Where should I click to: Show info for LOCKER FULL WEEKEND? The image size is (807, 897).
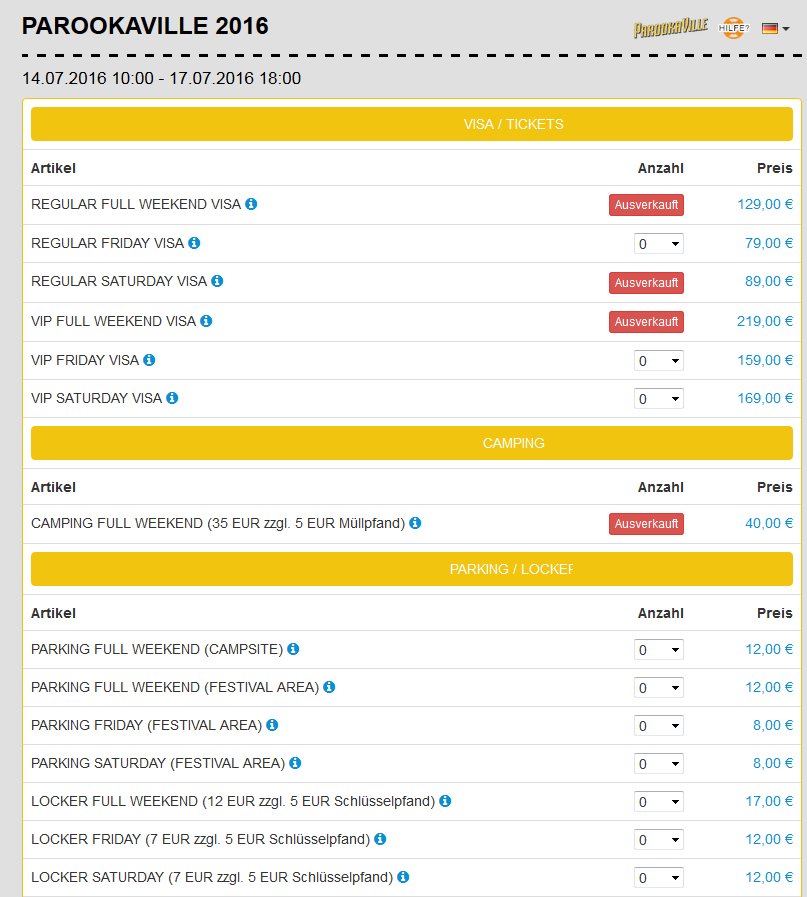445,801
